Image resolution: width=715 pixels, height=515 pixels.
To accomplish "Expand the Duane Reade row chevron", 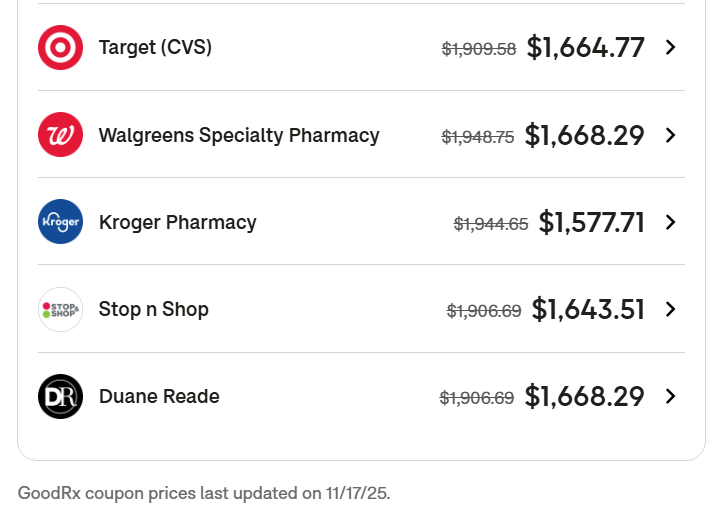I will pyautogui.click(x=670, y=396).
